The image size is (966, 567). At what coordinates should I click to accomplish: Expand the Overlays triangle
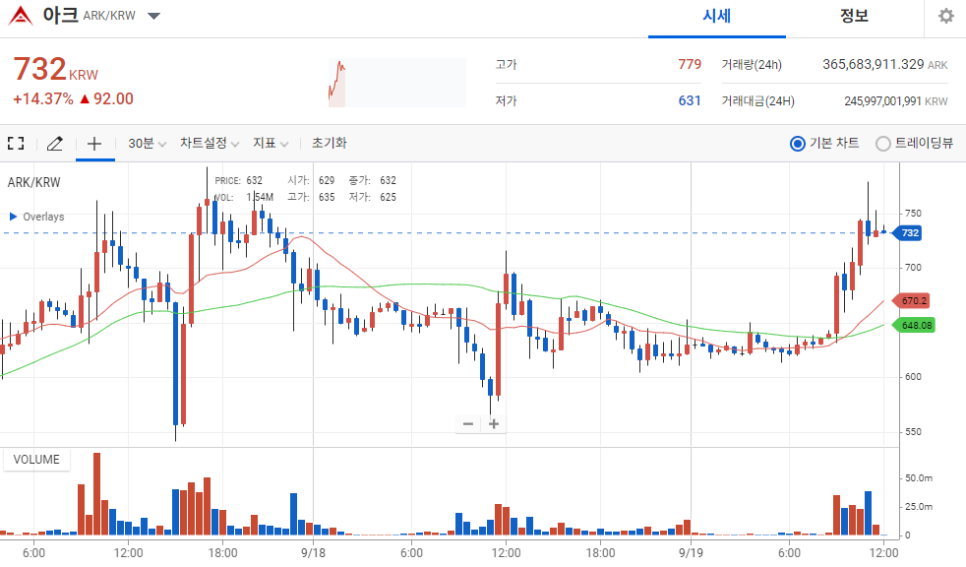tap(13, 216)
